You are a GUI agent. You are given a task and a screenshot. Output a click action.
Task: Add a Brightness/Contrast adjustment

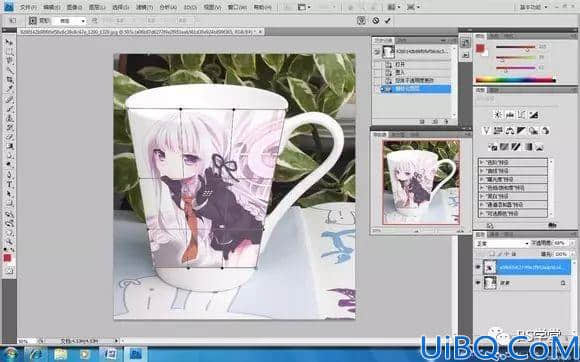[498, 115]
